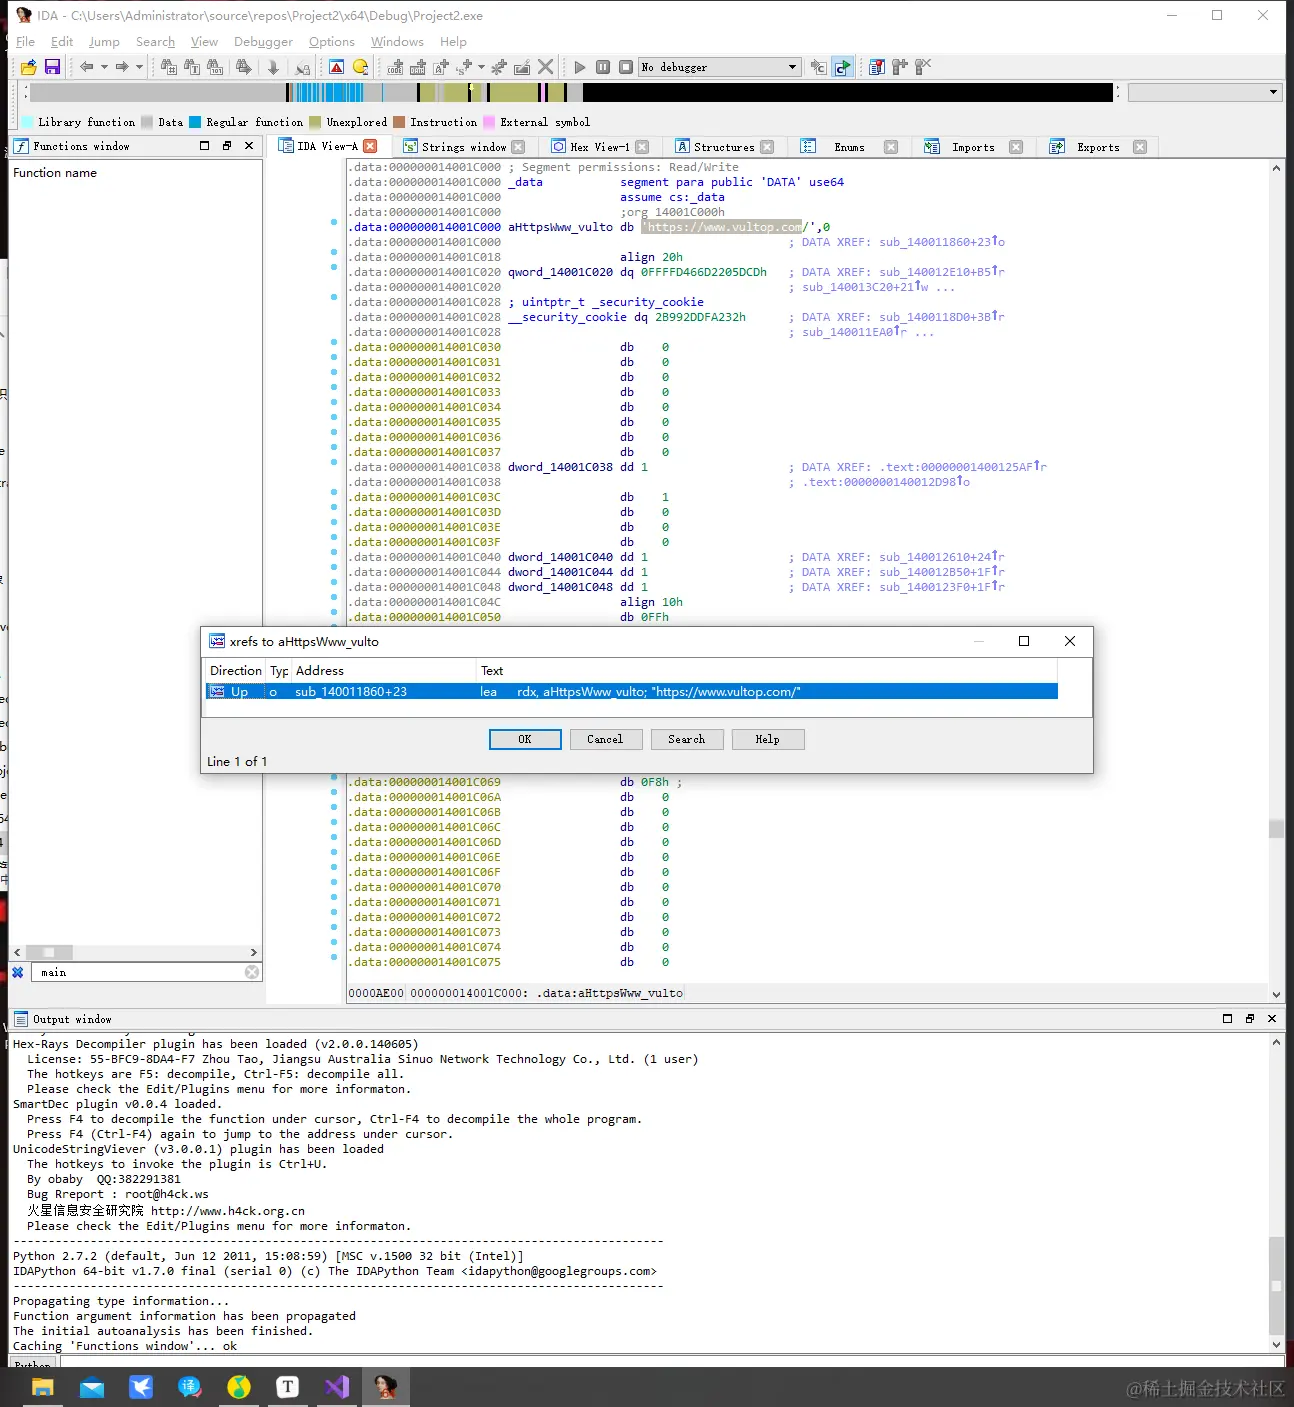
Task: Switch to the Exports tab
Action: click(x=1097, y=147)
